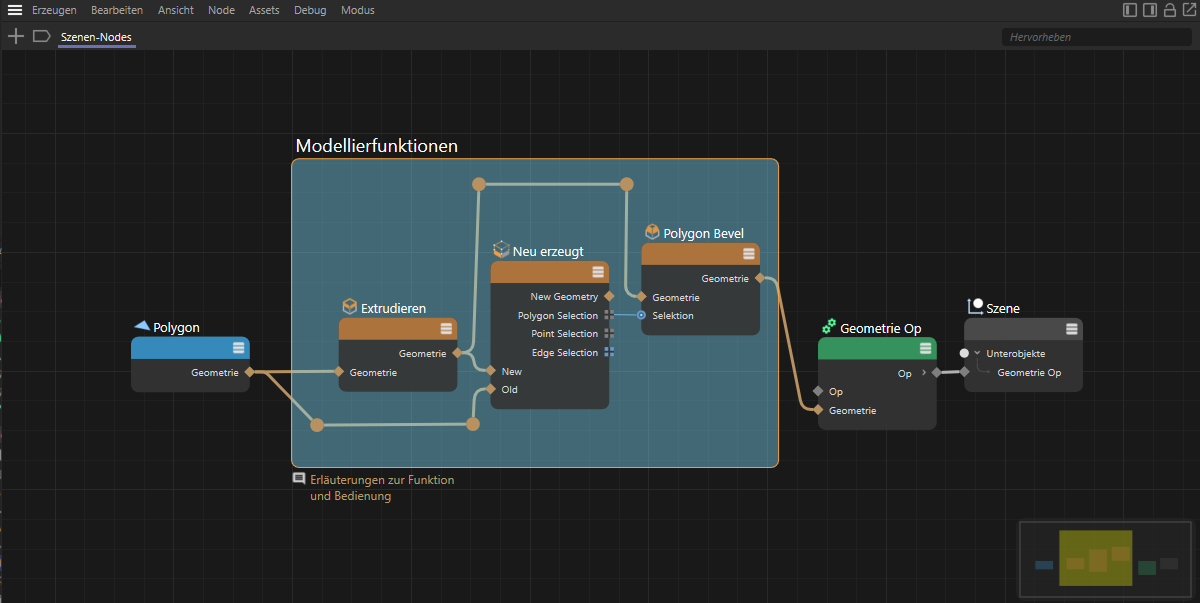The image size is (1200, 603).
Task: Click the Polygon Bevel node icon
Action: coord(652,232)
